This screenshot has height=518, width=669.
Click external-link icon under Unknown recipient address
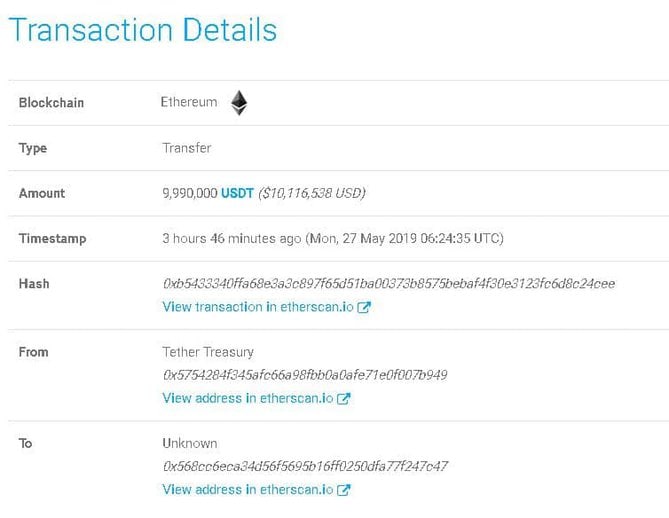(x=343, y=490)
